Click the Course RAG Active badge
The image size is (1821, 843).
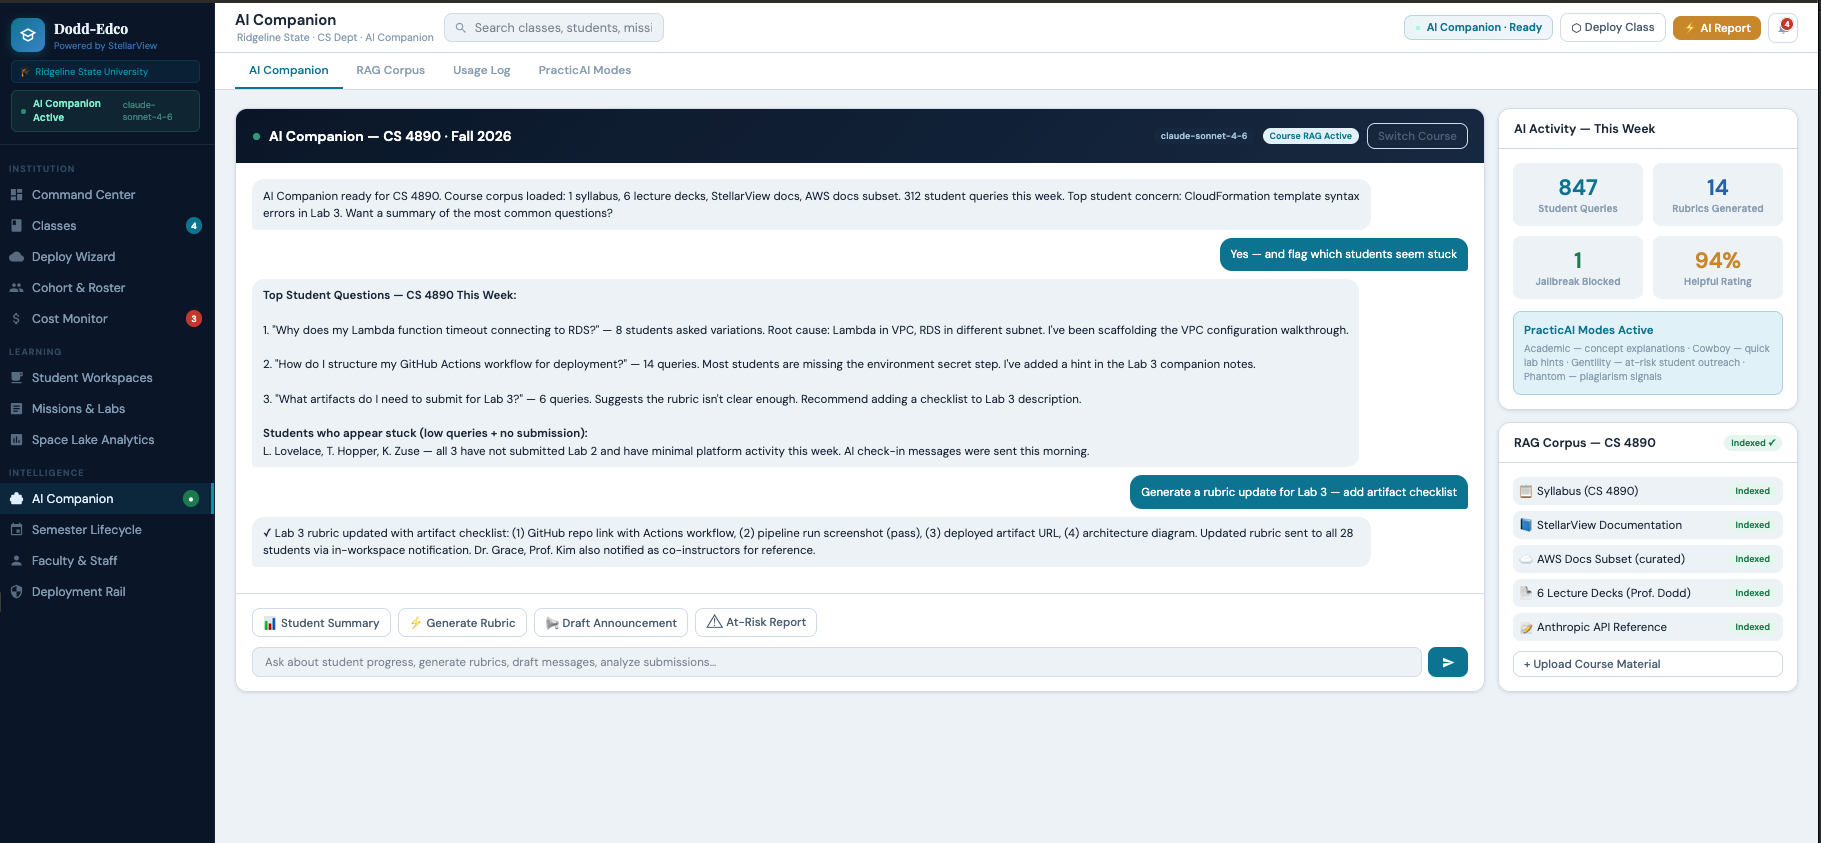point(1310,136)
